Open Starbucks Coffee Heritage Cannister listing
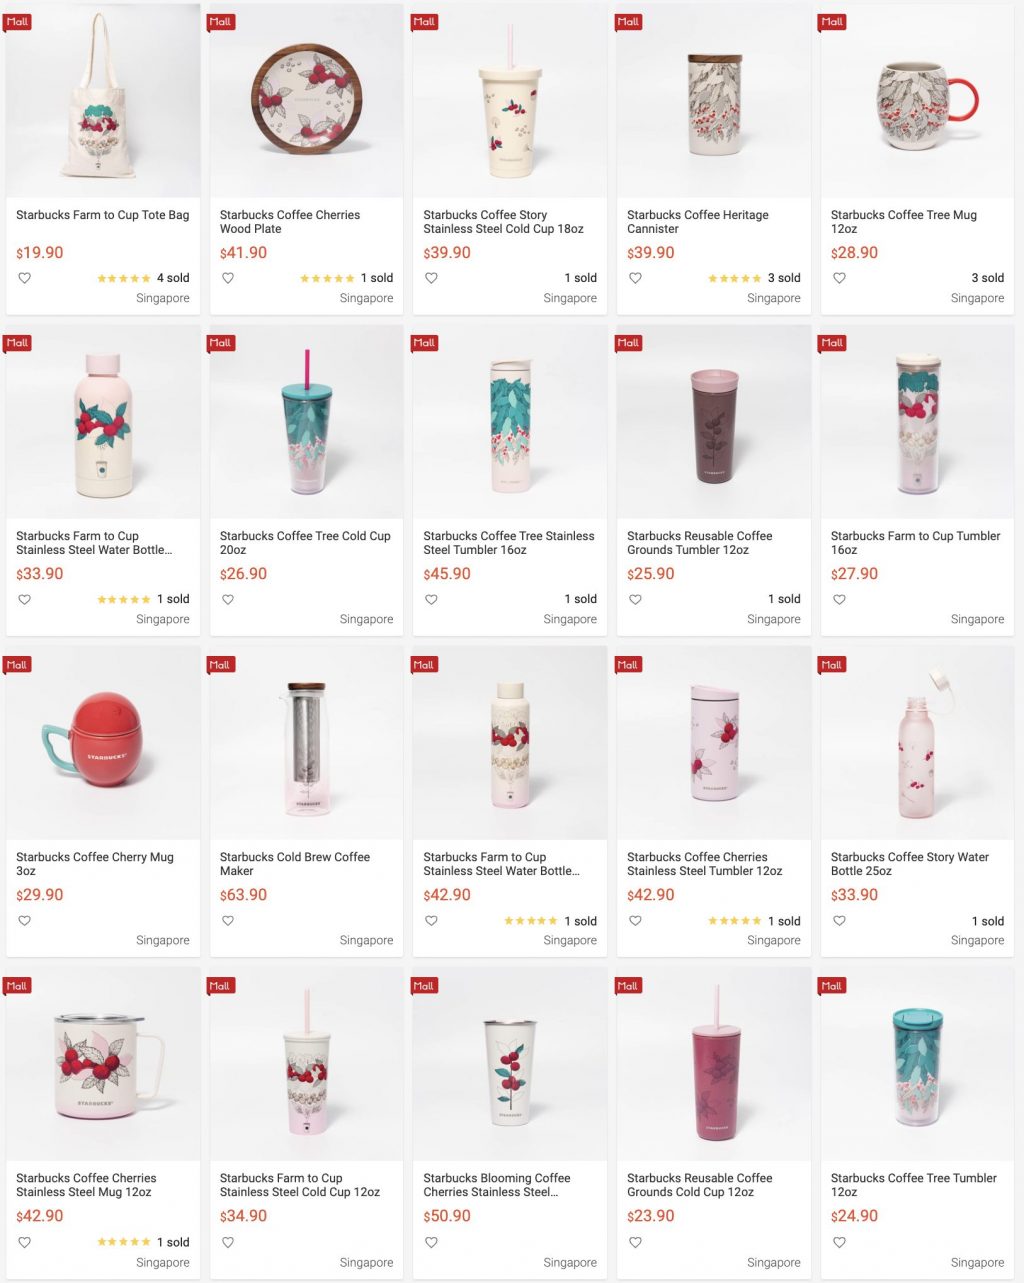This screenshot has height=1283, width=1024. [x=698, y=222]
